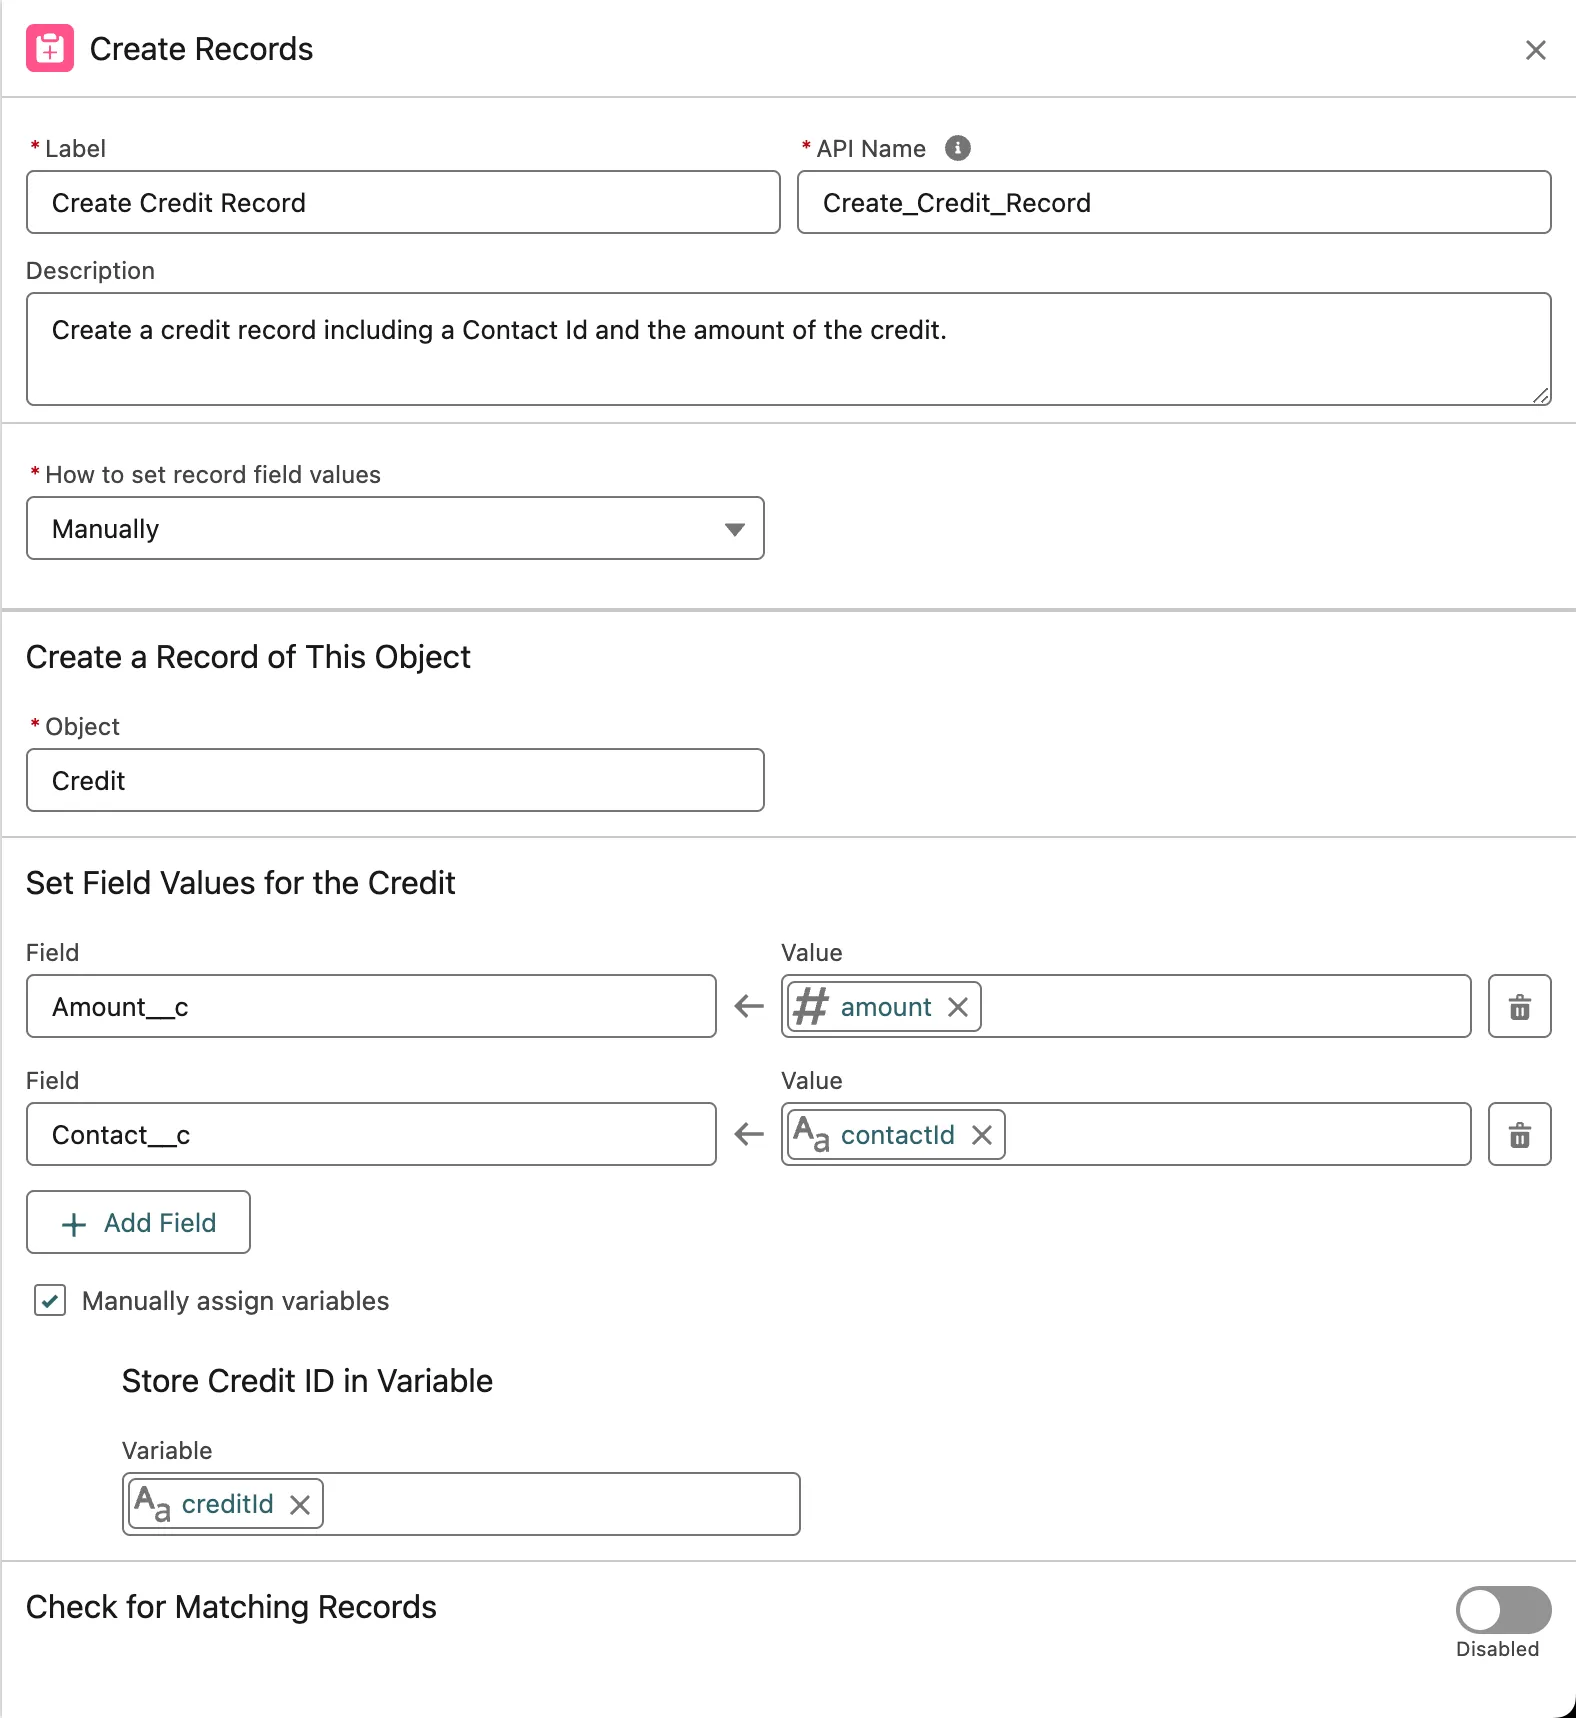Remove the creditId variable pill
Screen dimensions: 1576x1718
(x=300, y=1505)
